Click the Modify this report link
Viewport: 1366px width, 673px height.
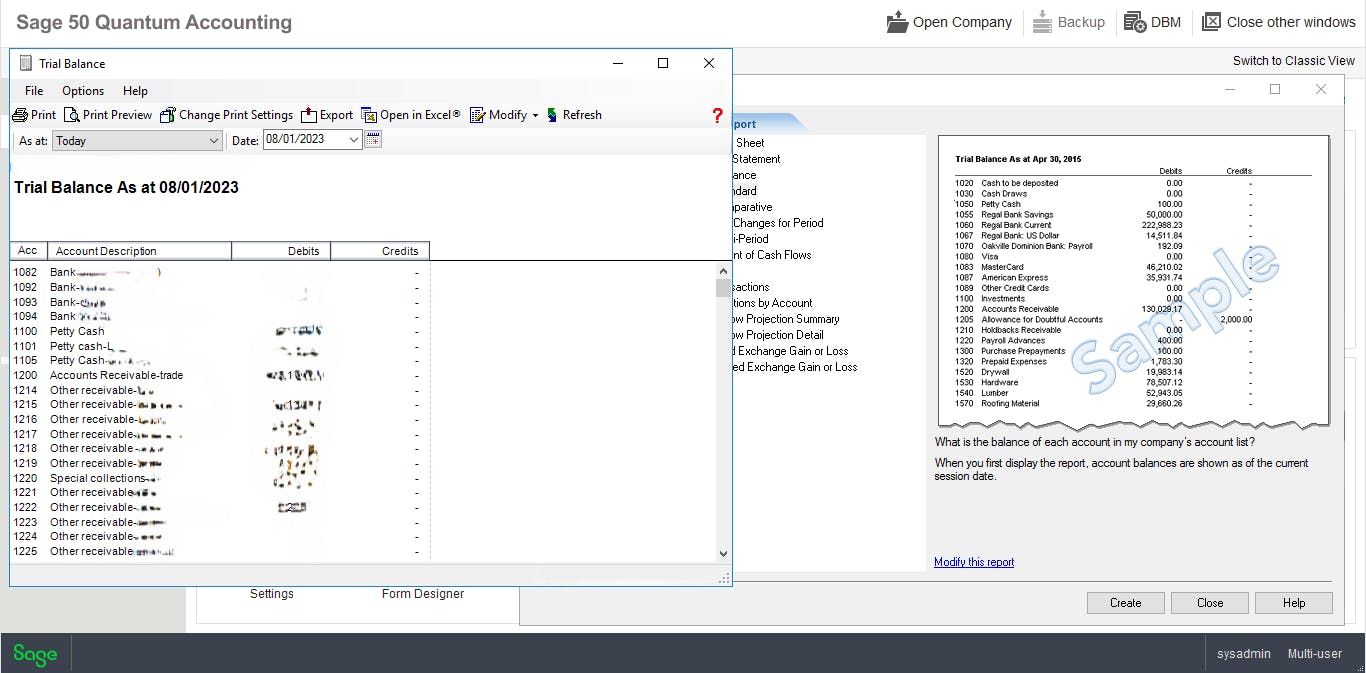click(x=973, y=562)
